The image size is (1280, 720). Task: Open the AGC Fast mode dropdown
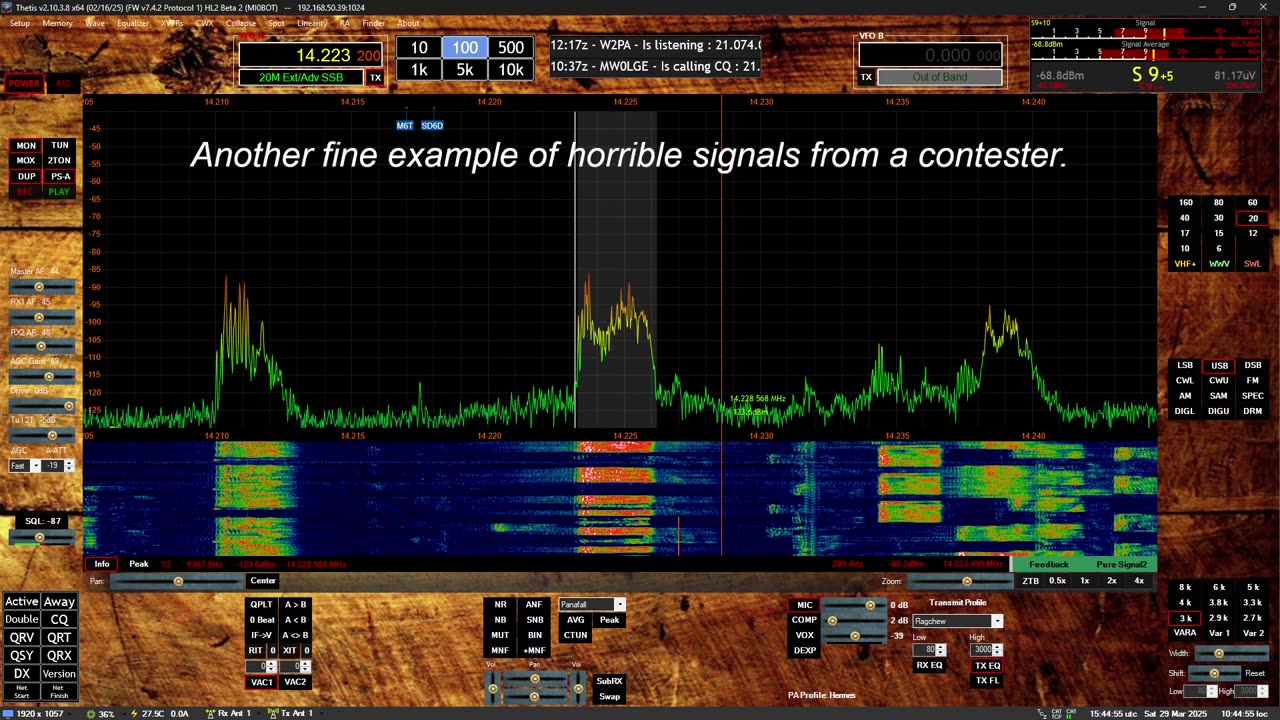(25, 466)
